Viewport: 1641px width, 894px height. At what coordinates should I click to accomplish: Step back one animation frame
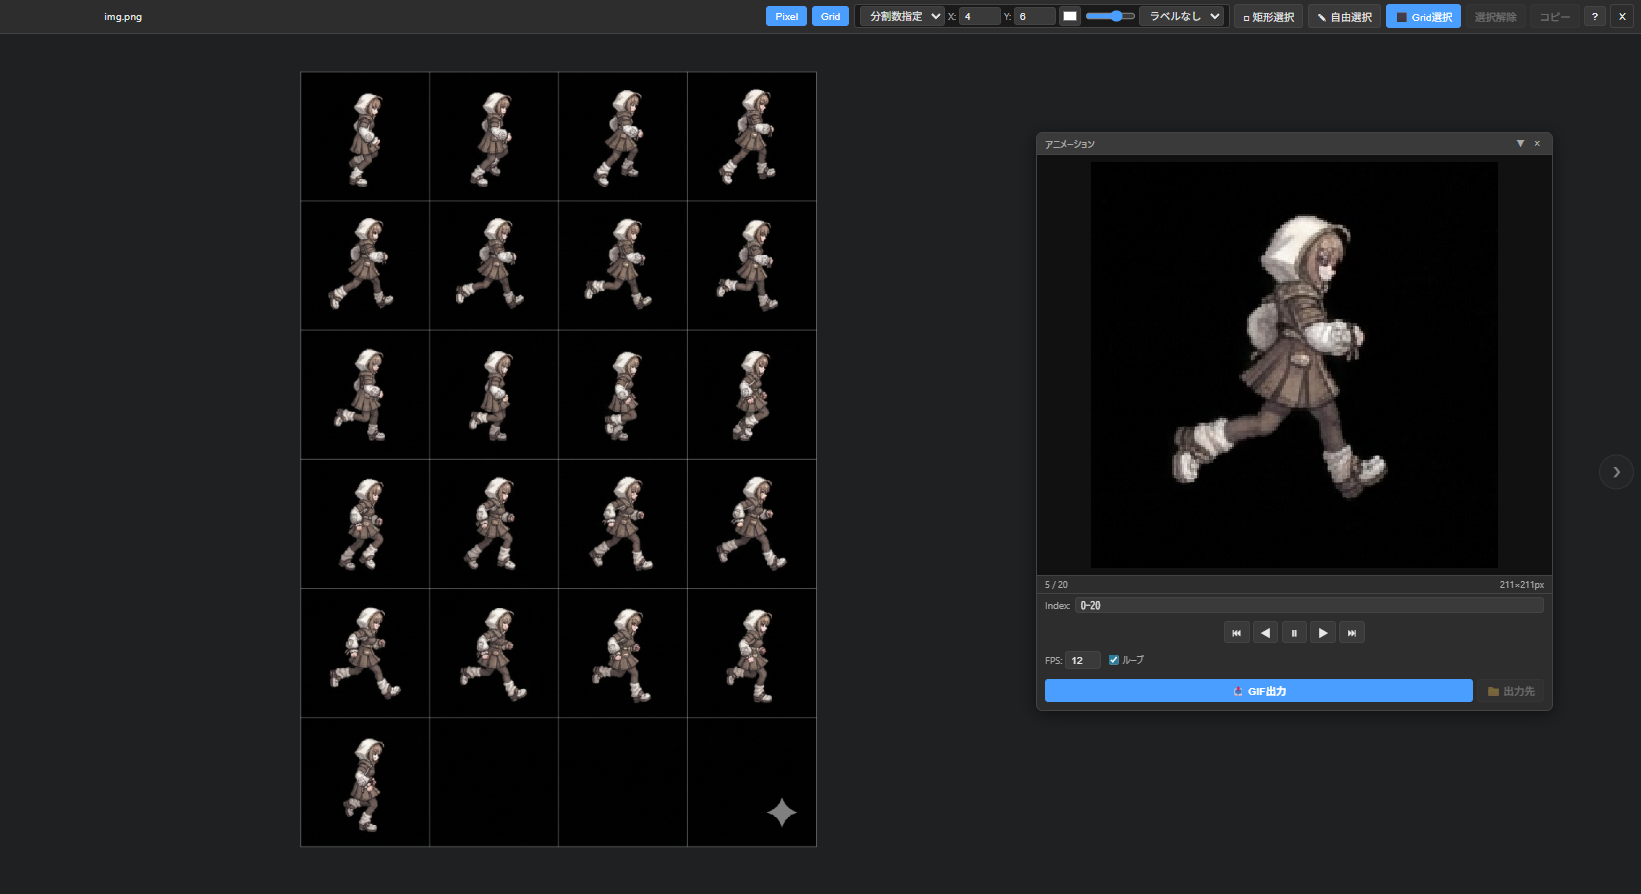pyautogui.click(x=1265, y=633)
